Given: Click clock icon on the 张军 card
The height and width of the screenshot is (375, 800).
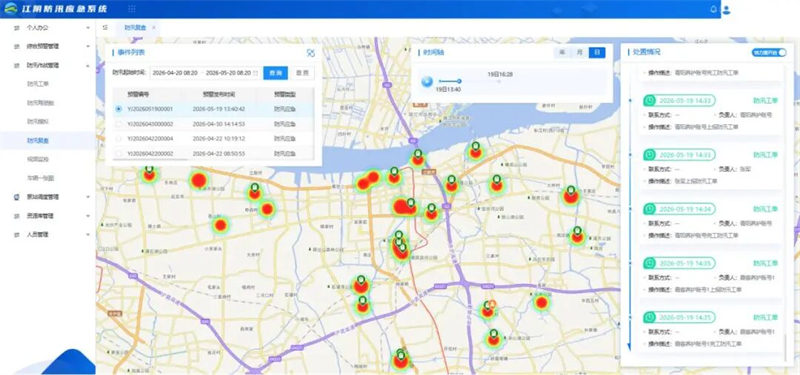Looking at the screenshot, I should (649, 155).
